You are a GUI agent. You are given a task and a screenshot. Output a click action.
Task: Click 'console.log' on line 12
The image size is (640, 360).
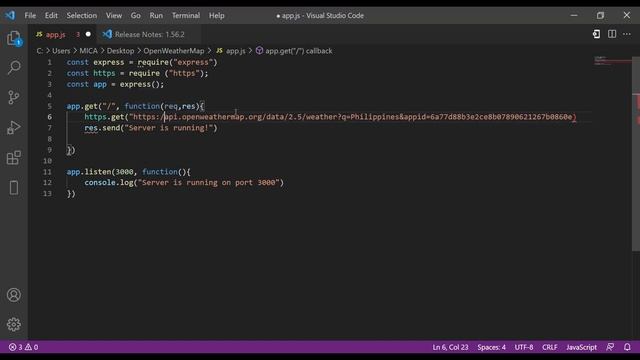109,182
